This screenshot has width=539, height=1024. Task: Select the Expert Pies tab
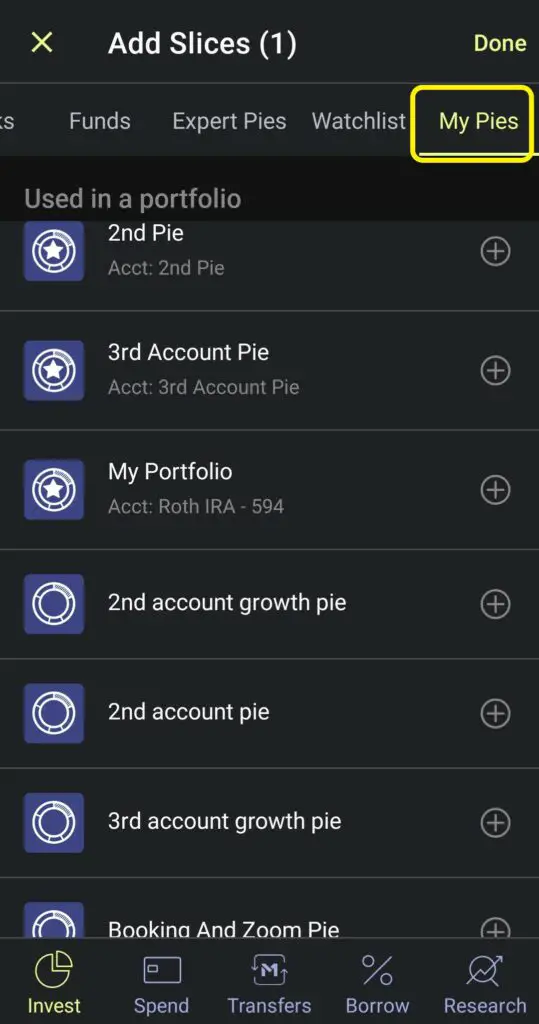click(x=229, y=121)
